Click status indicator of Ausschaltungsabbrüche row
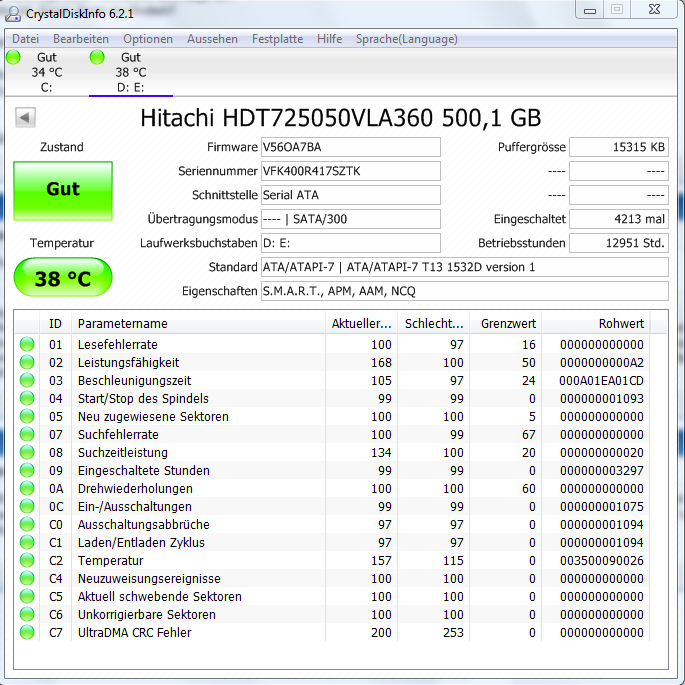The width and height of the screenshot is (685, 685). pyautogui.click(x=27, y=524)
